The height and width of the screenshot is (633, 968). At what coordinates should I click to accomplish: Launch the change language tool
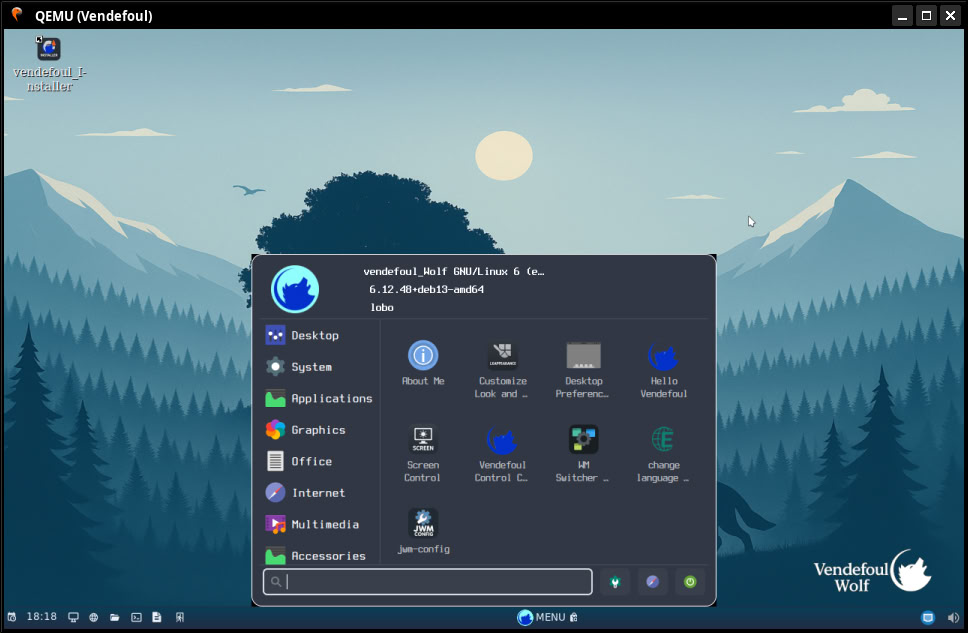[x=664, y=453]
